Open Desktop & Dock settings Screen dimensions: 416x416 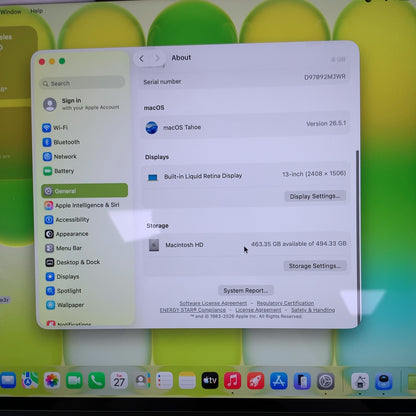click(x=73, y=262)
